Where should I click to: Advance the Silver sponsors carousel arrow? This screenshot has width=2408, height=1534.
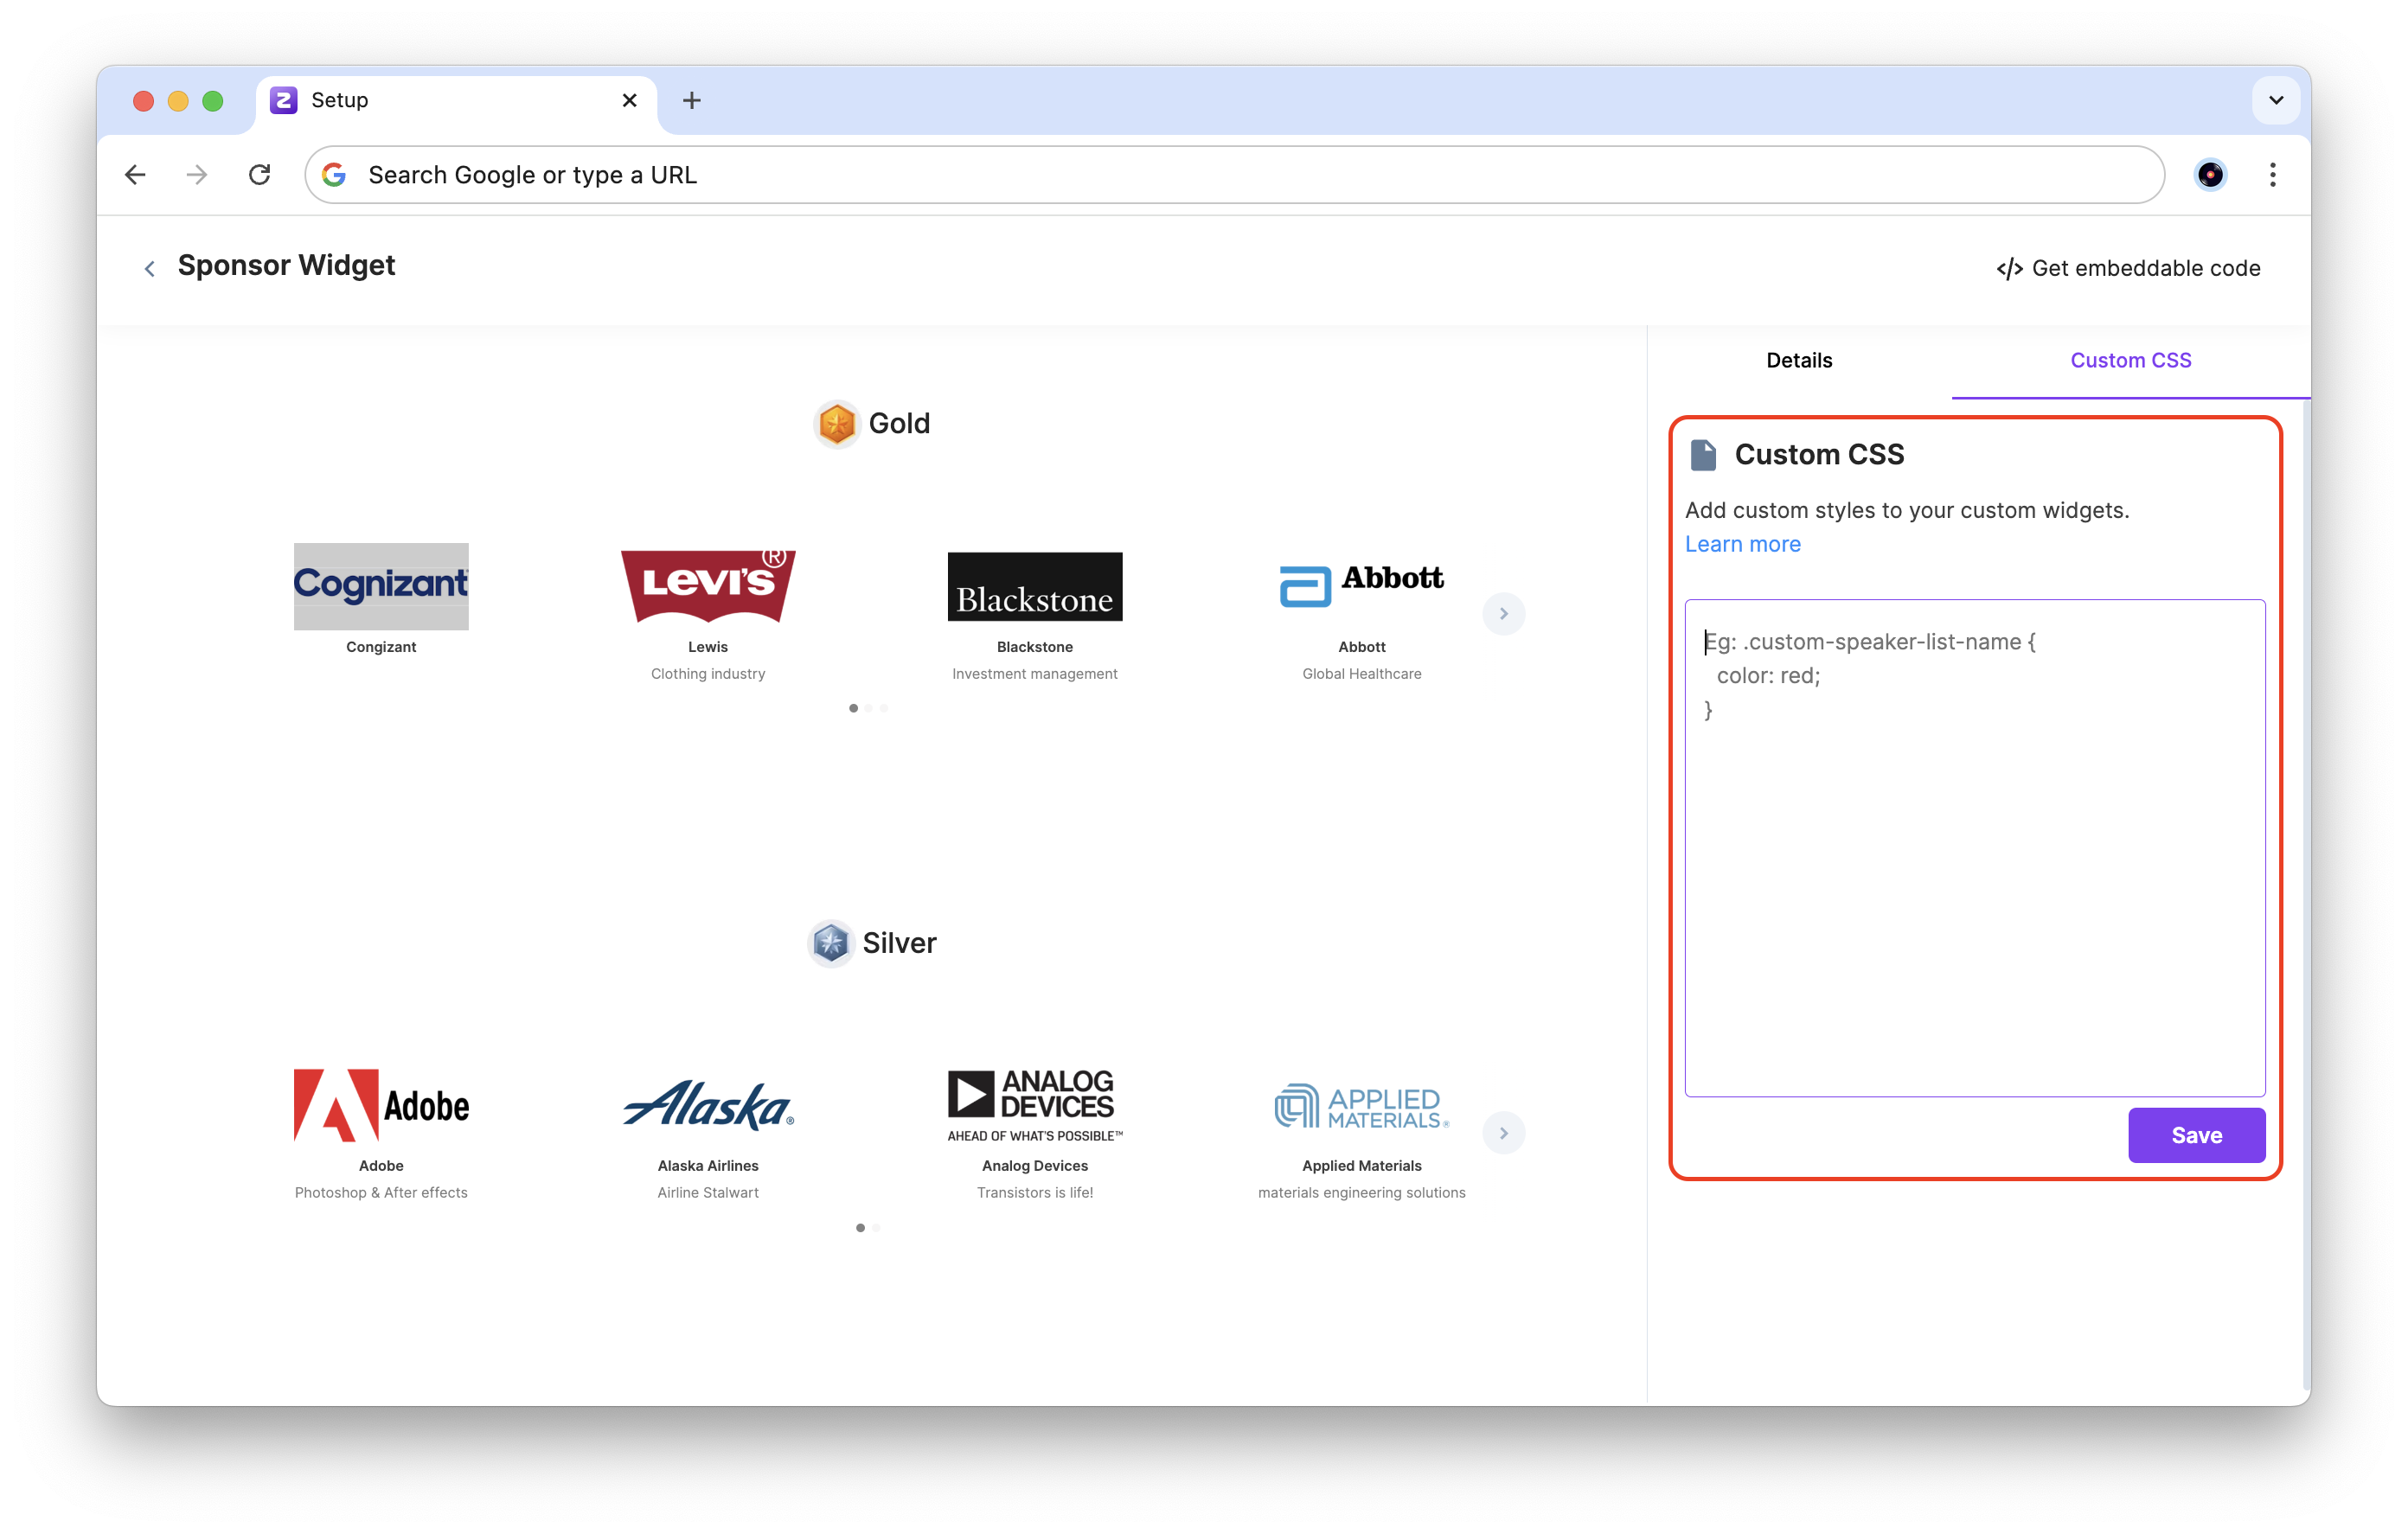tap(1503, 1133)
